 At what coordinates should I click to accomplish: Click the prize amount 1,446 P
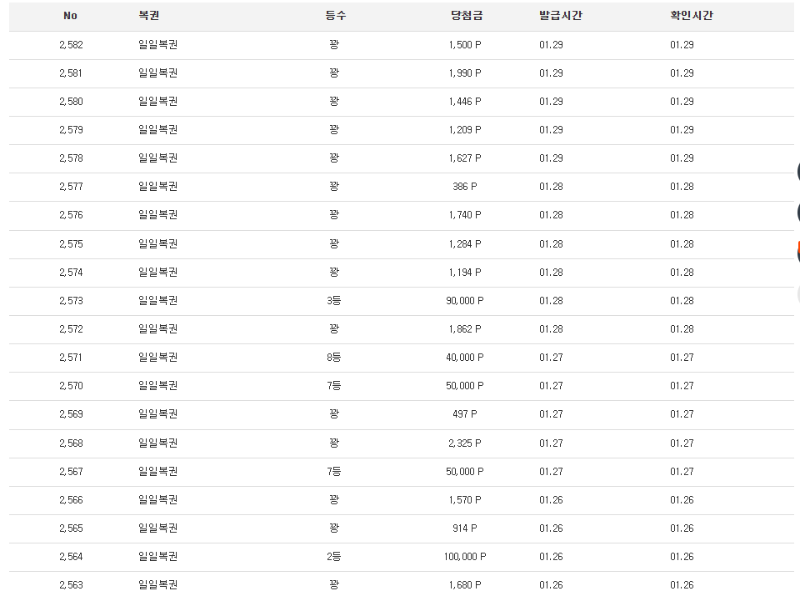click(x=465, y=102)
